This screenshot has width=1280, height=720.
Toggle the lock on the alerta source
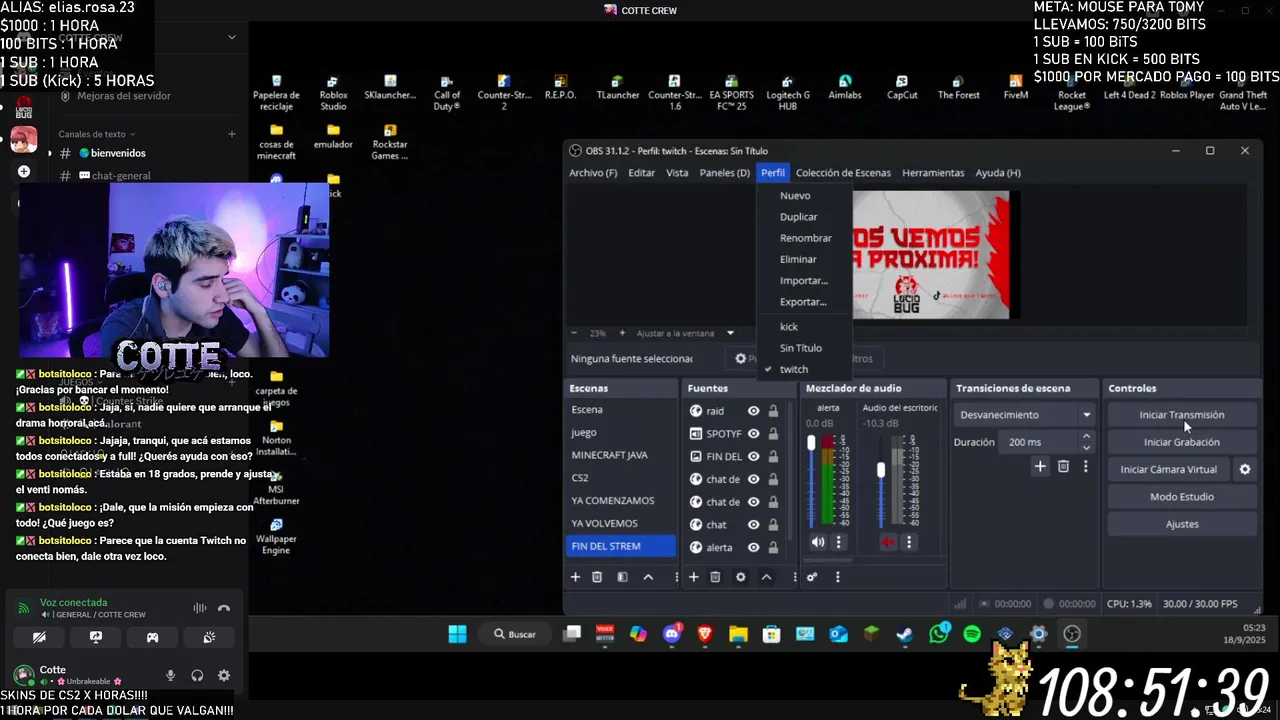773,547
